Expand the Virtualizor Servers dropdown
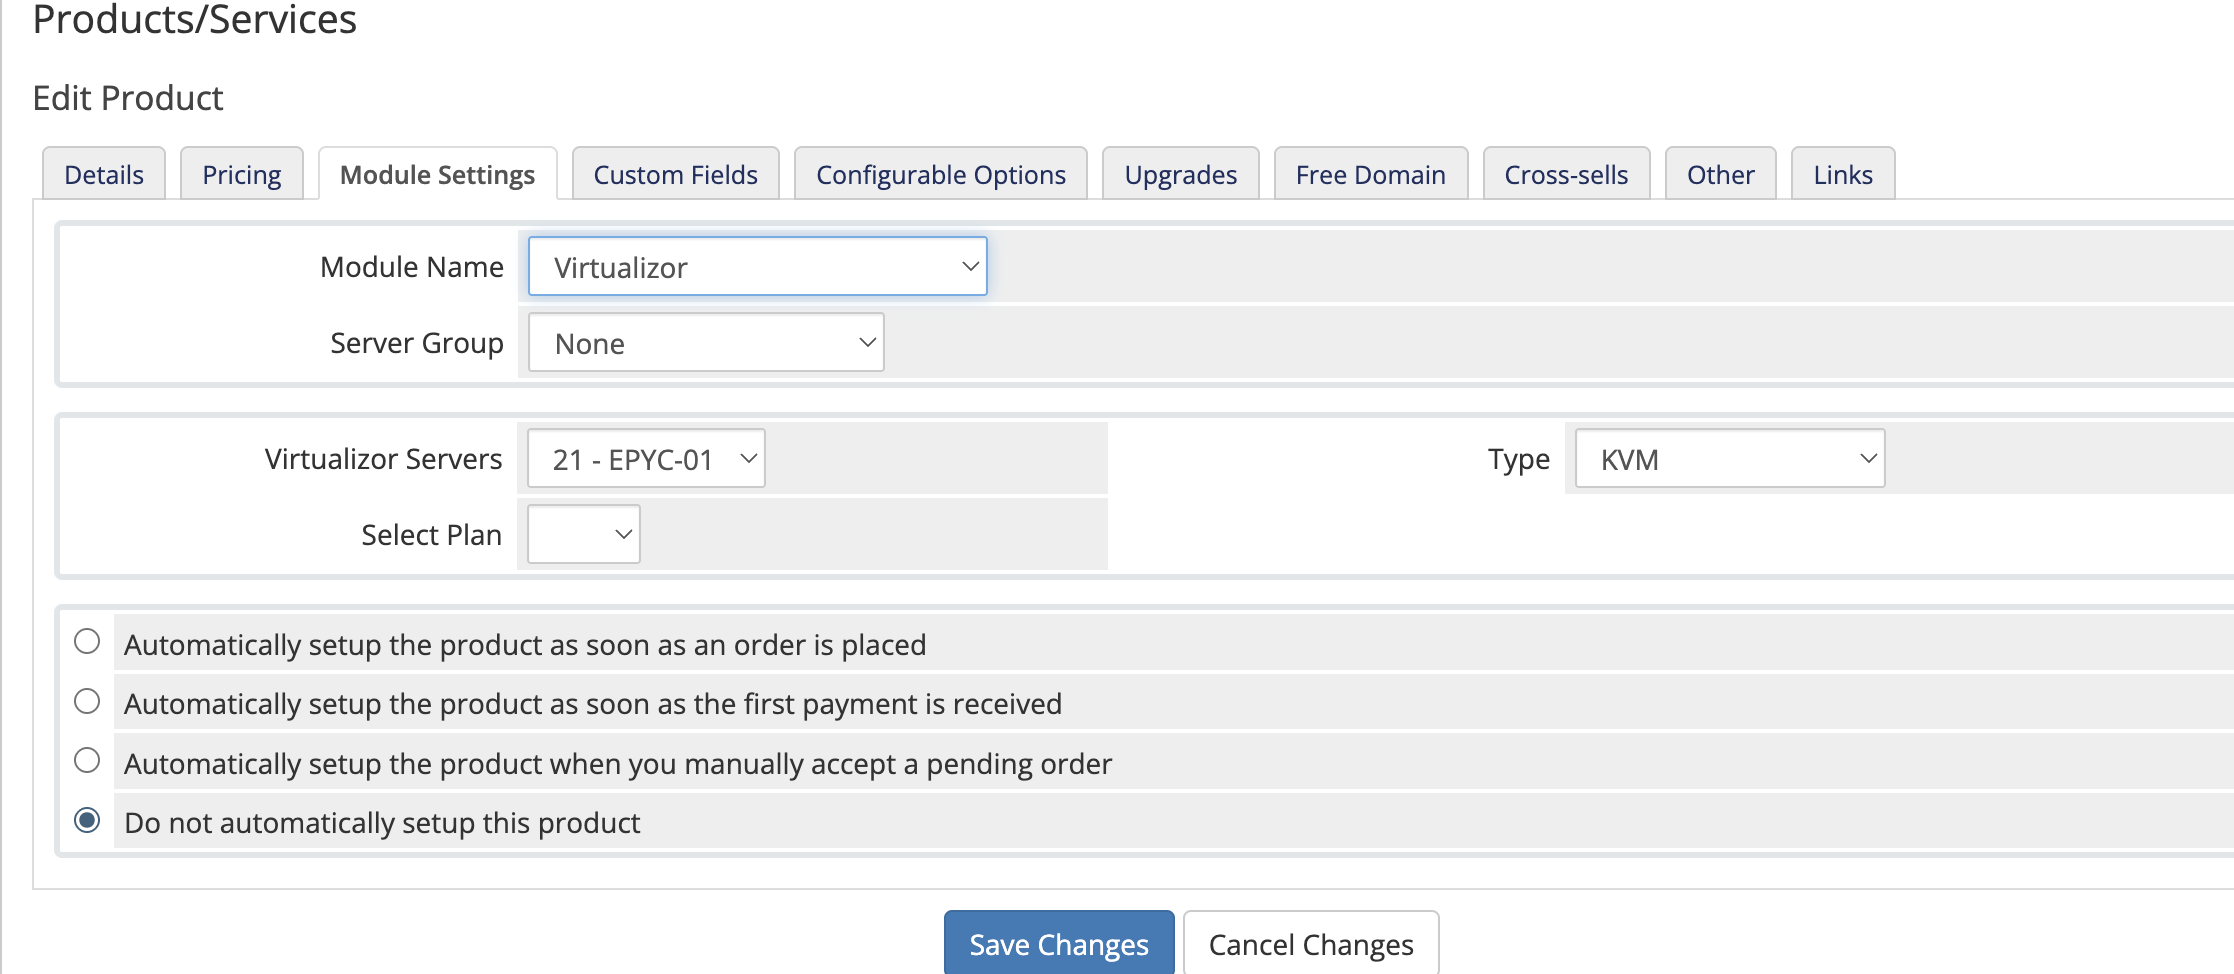 (646, 458)
